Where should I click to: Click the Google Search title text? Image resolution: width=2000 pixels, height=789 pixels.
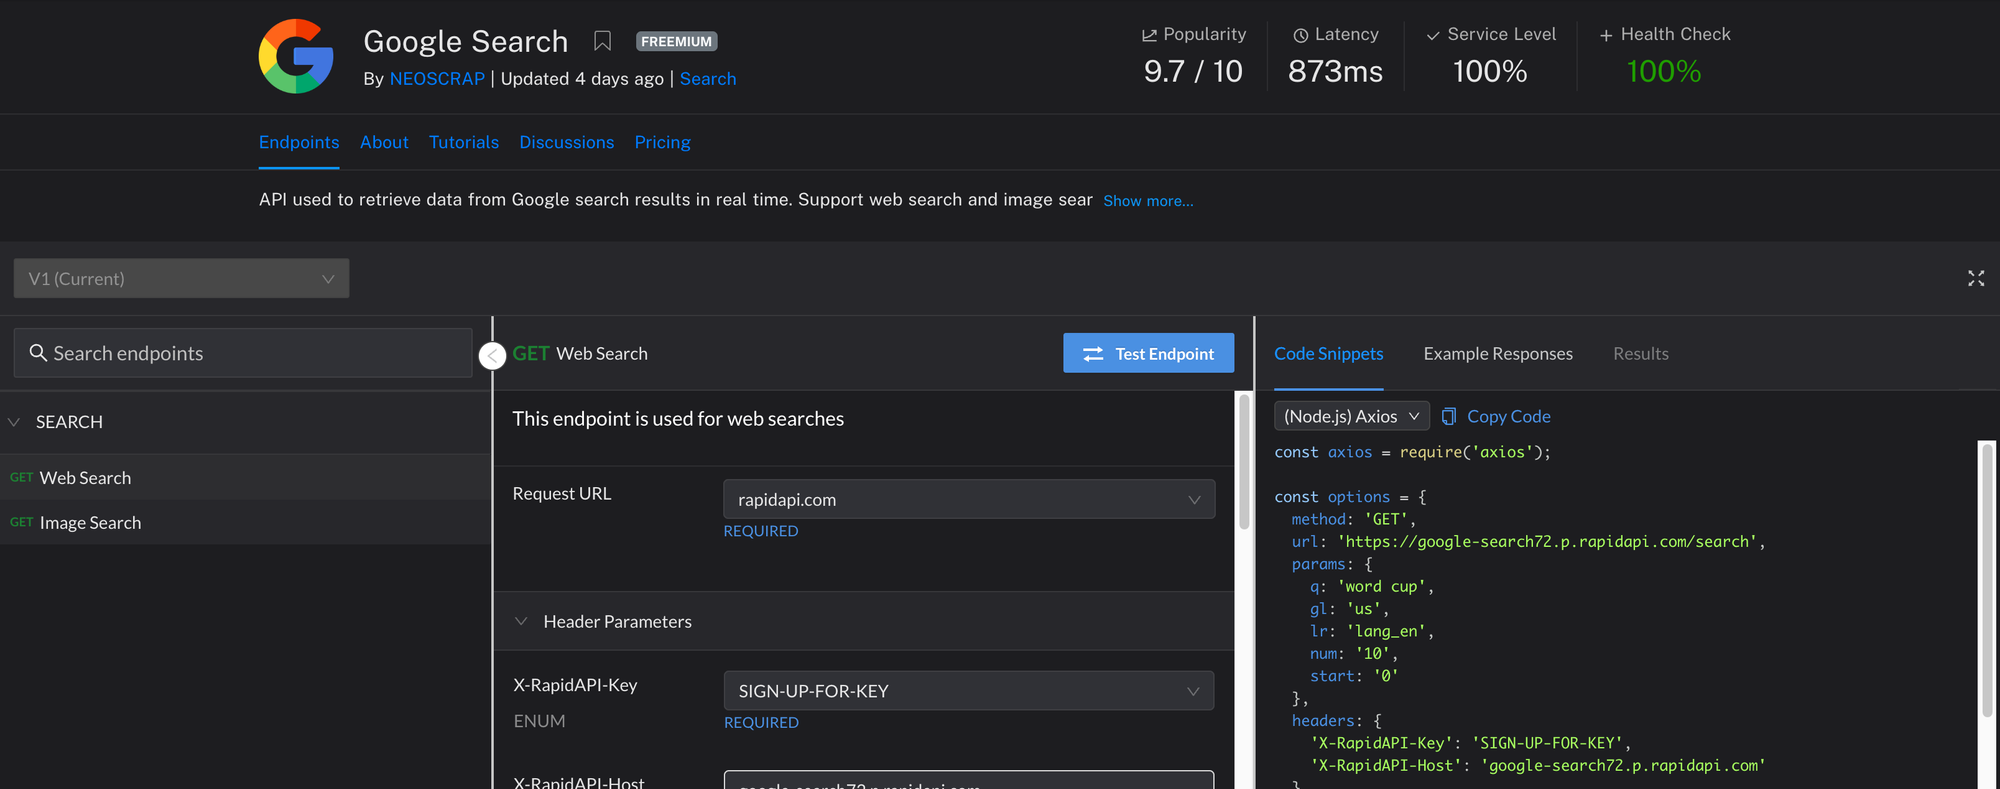466,41
